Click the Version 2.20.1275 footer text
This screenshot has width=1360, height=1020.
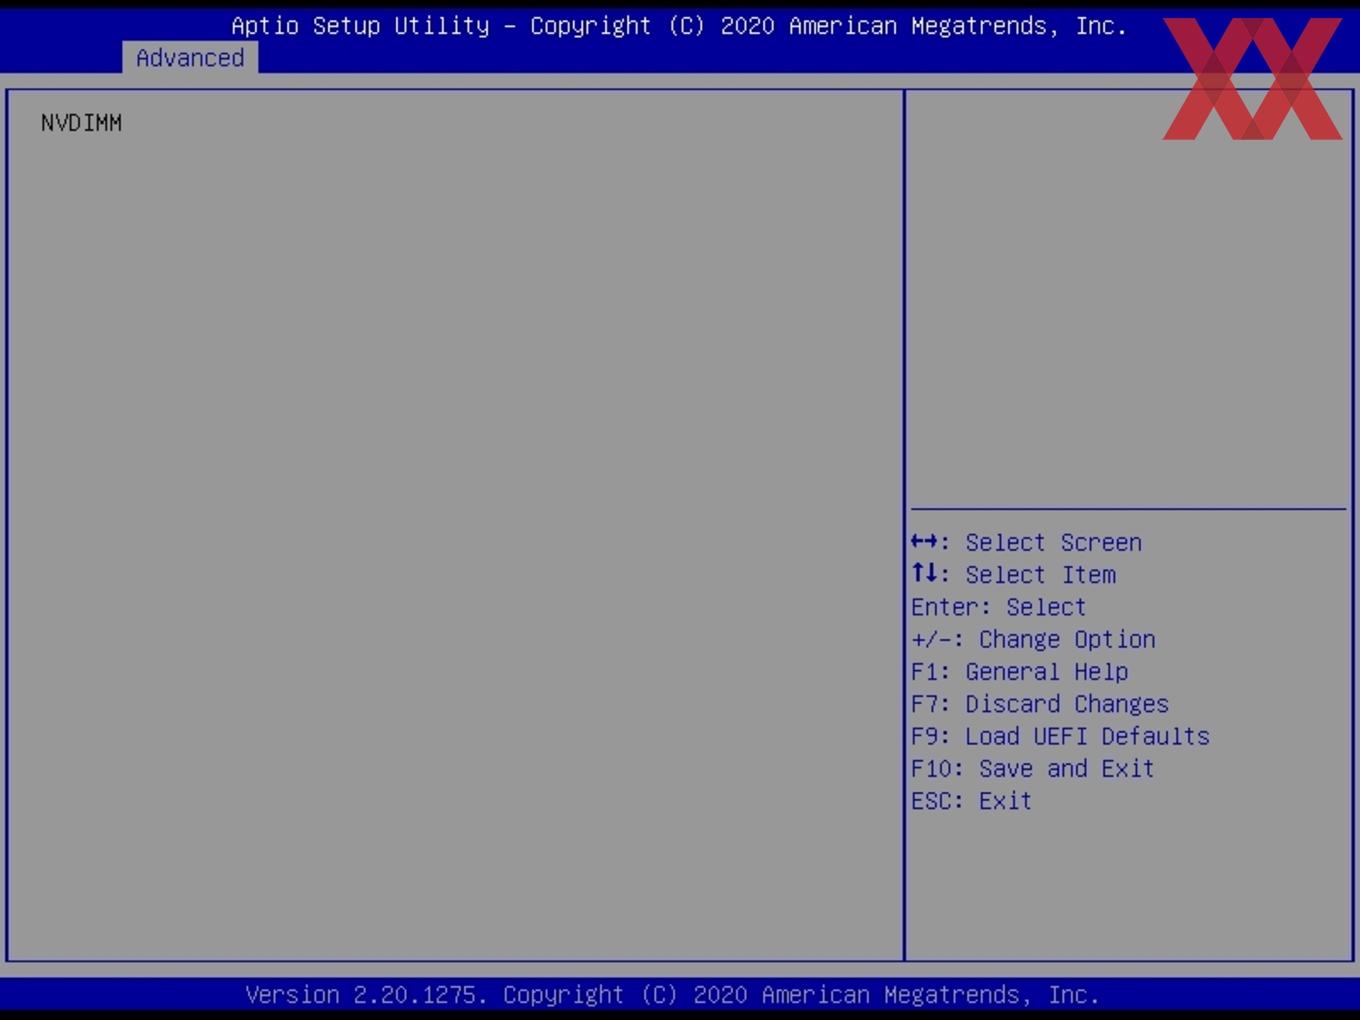pyautogui.click(x=672, y=995)
